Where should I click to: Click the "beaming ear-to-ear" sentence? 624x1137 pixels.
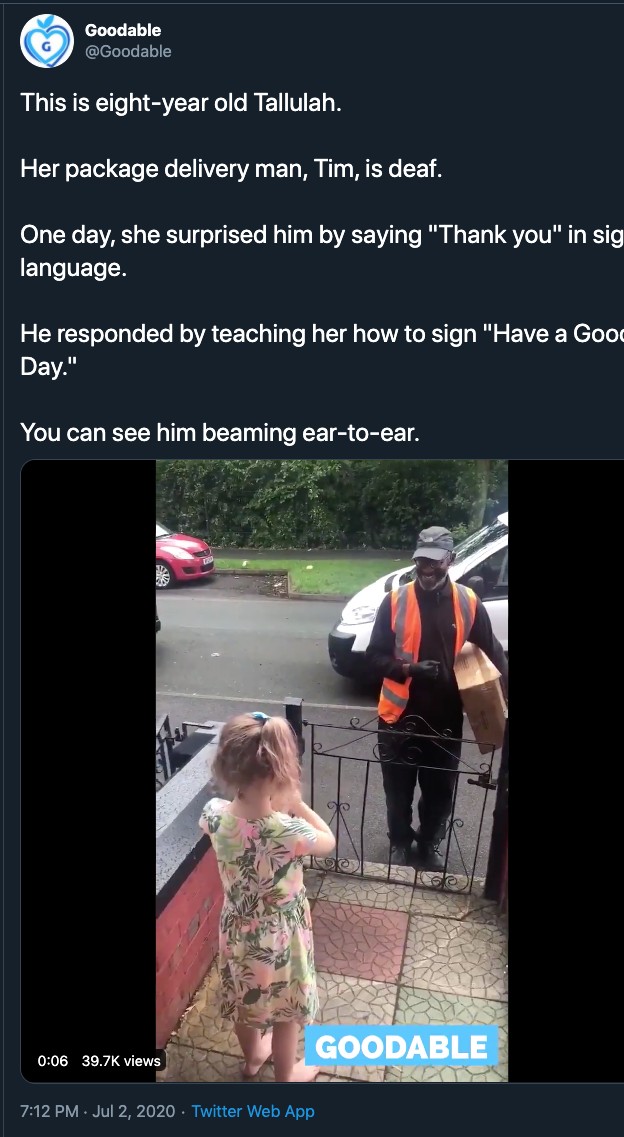220,433
